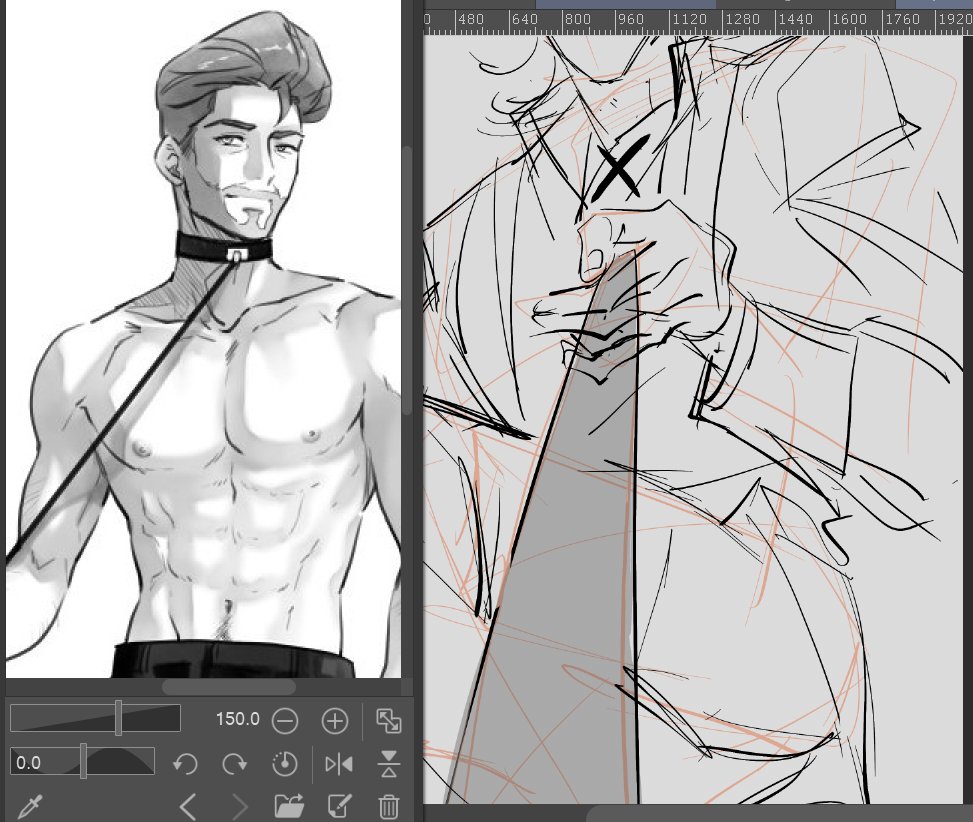Image resolution: width=973 pixels, height=822 pixels.
Task: Go to the previous Sub View image
Action: click(188, 806)
